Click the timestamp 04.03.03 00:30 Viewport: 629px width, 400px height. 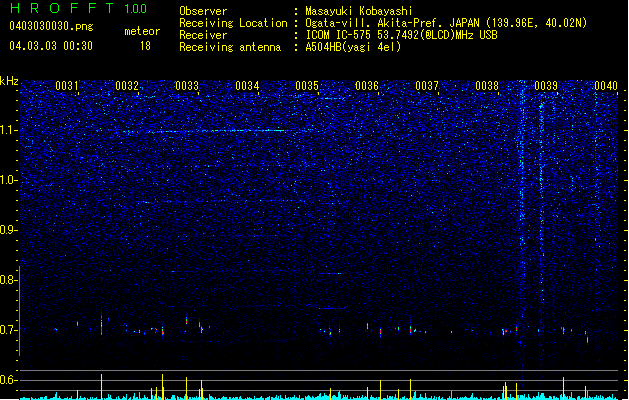tap(51, 46)
